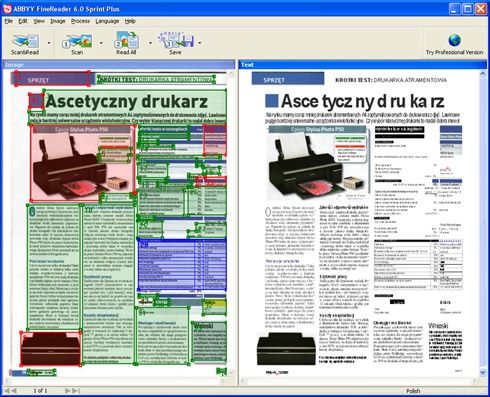Click the recognized printer picture in Text pane

point(318,163)
